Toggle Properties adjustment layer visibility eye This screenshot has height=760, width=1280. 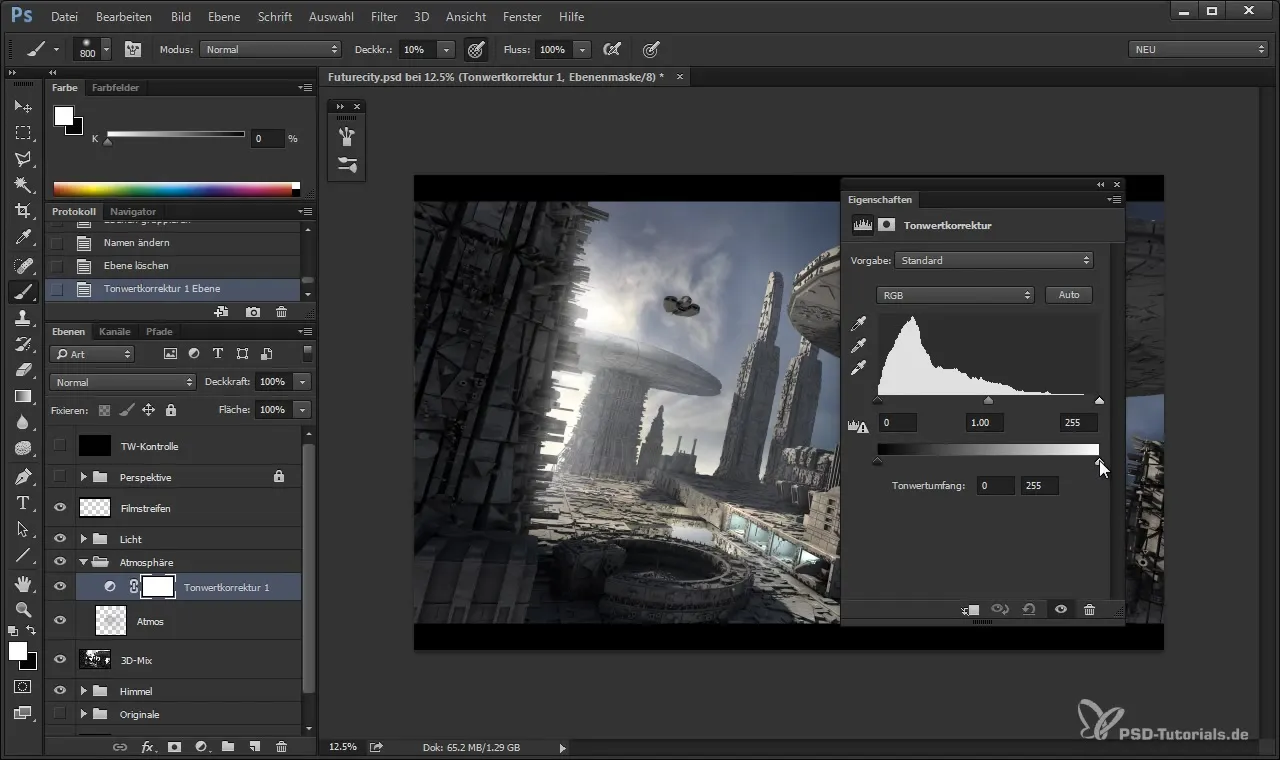tap(1060, 610)
